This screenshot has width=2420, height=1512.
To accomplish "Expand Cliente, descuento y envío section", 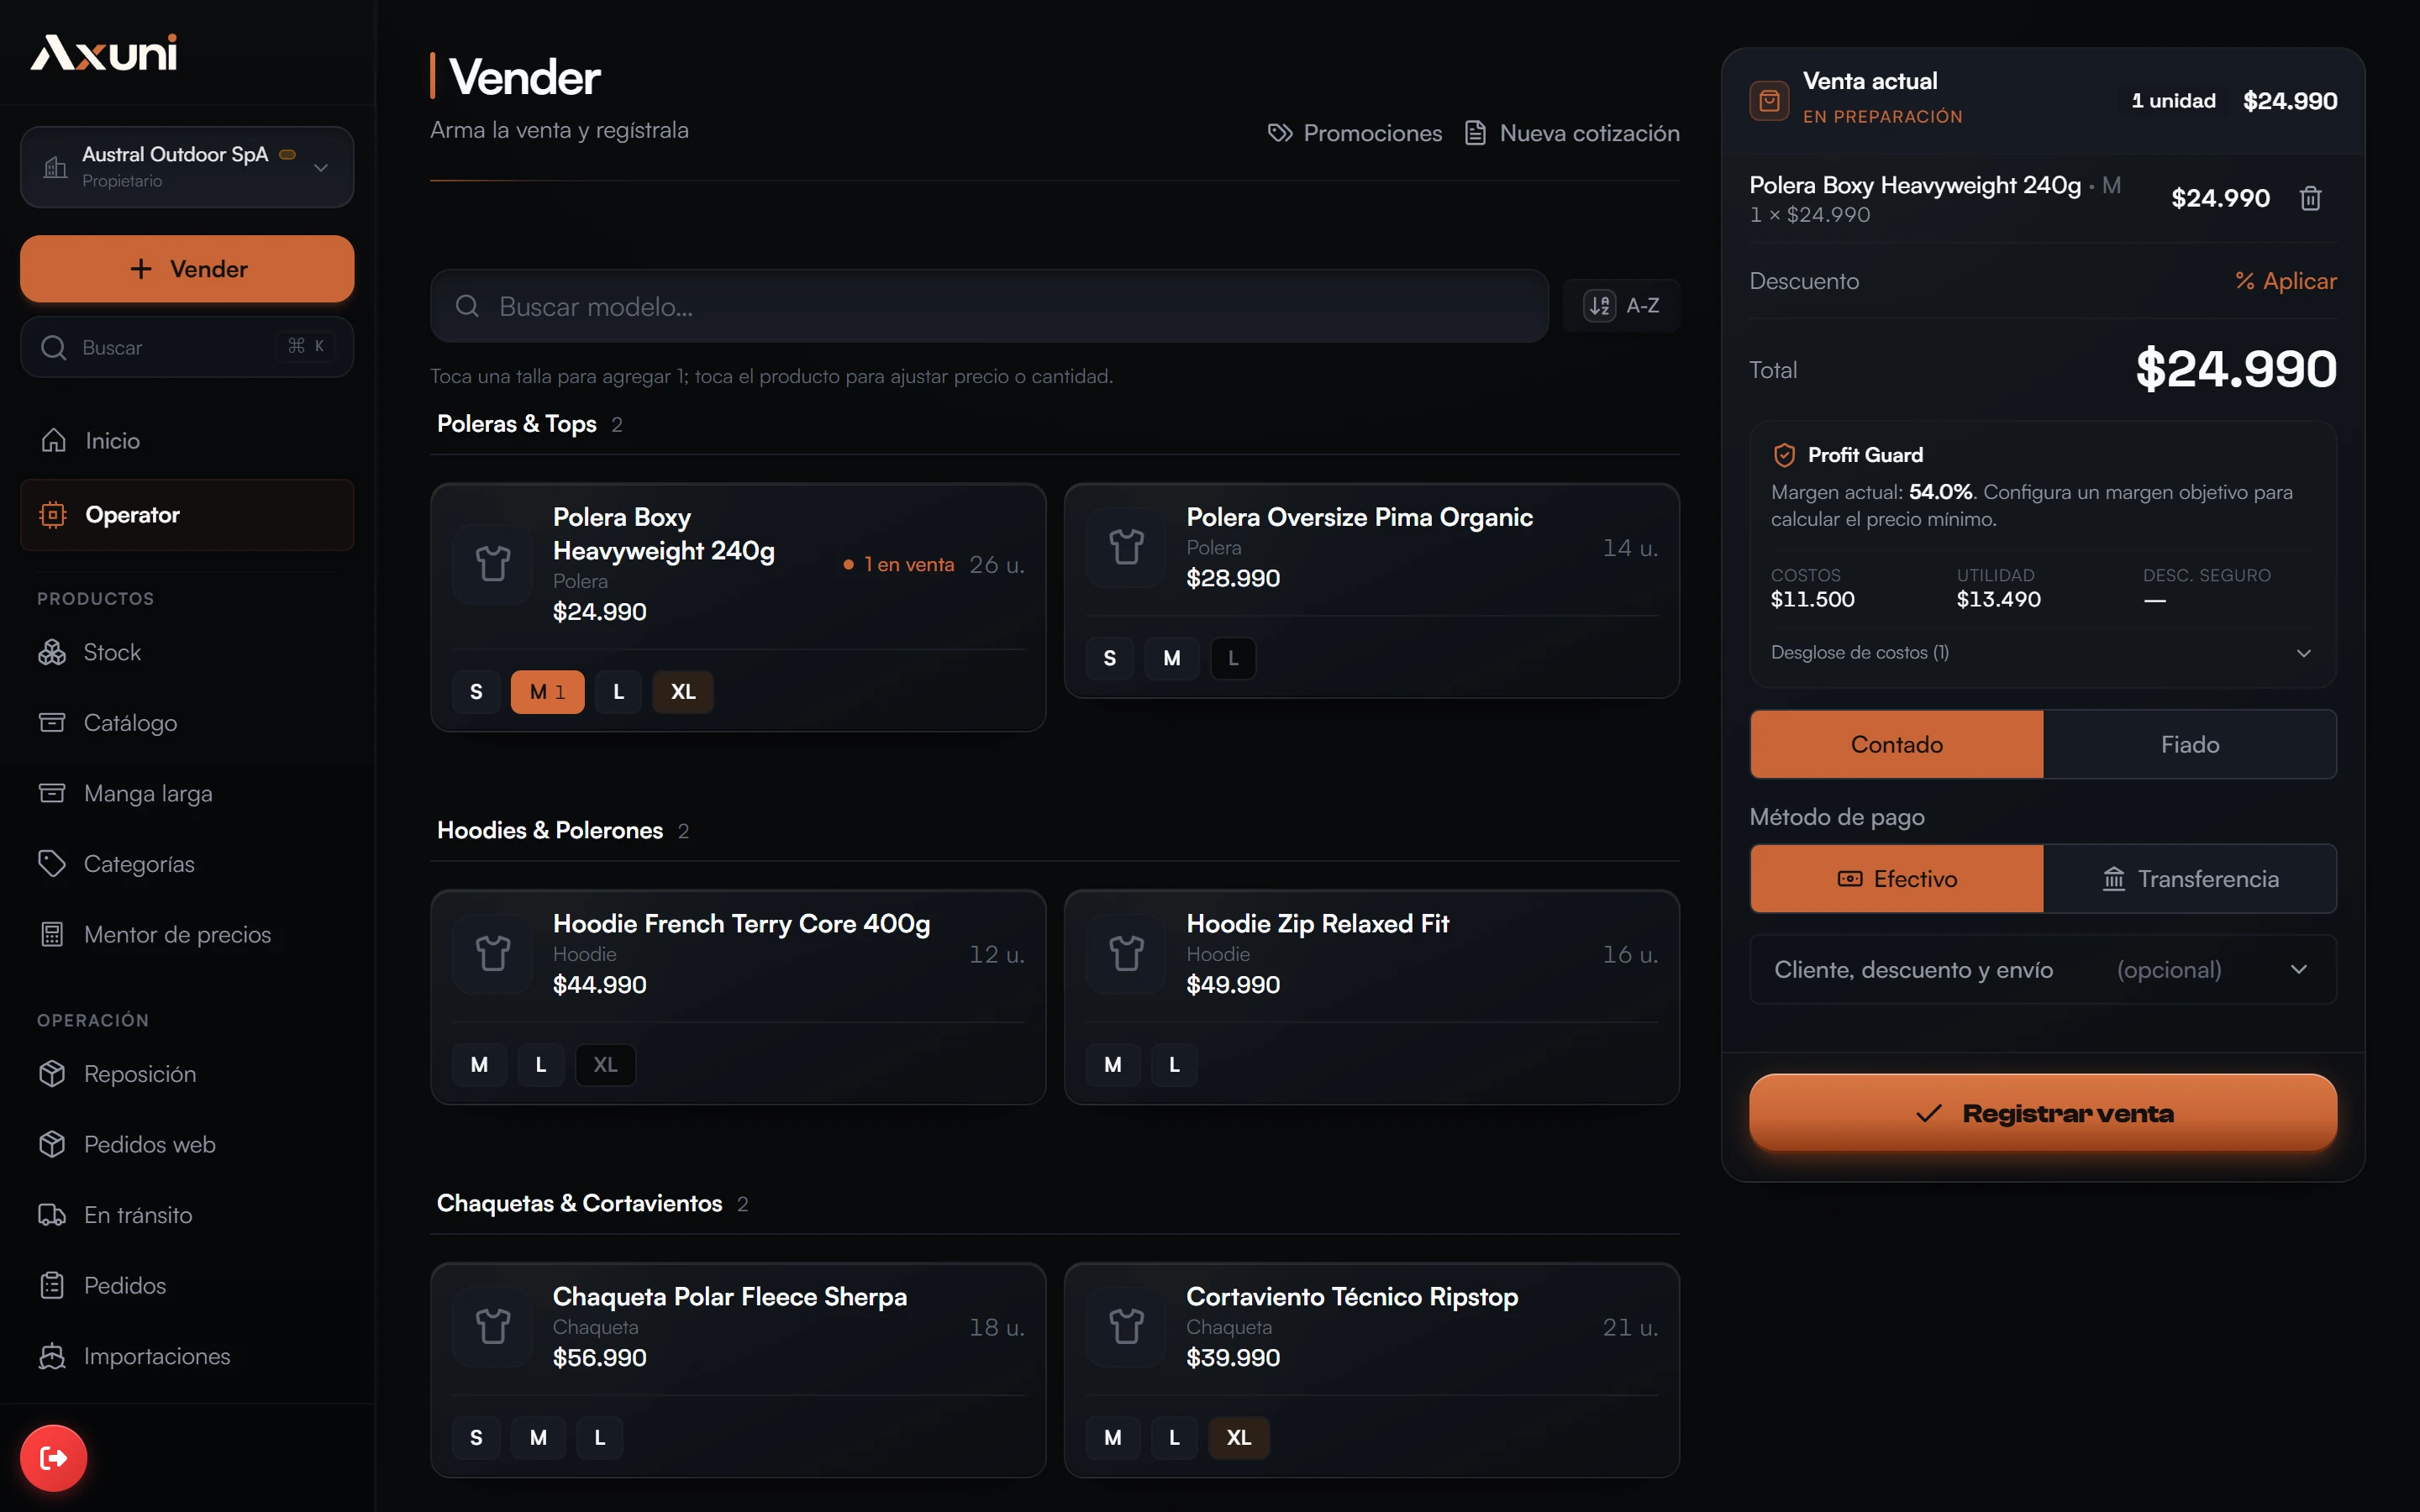I will 2042,969.
